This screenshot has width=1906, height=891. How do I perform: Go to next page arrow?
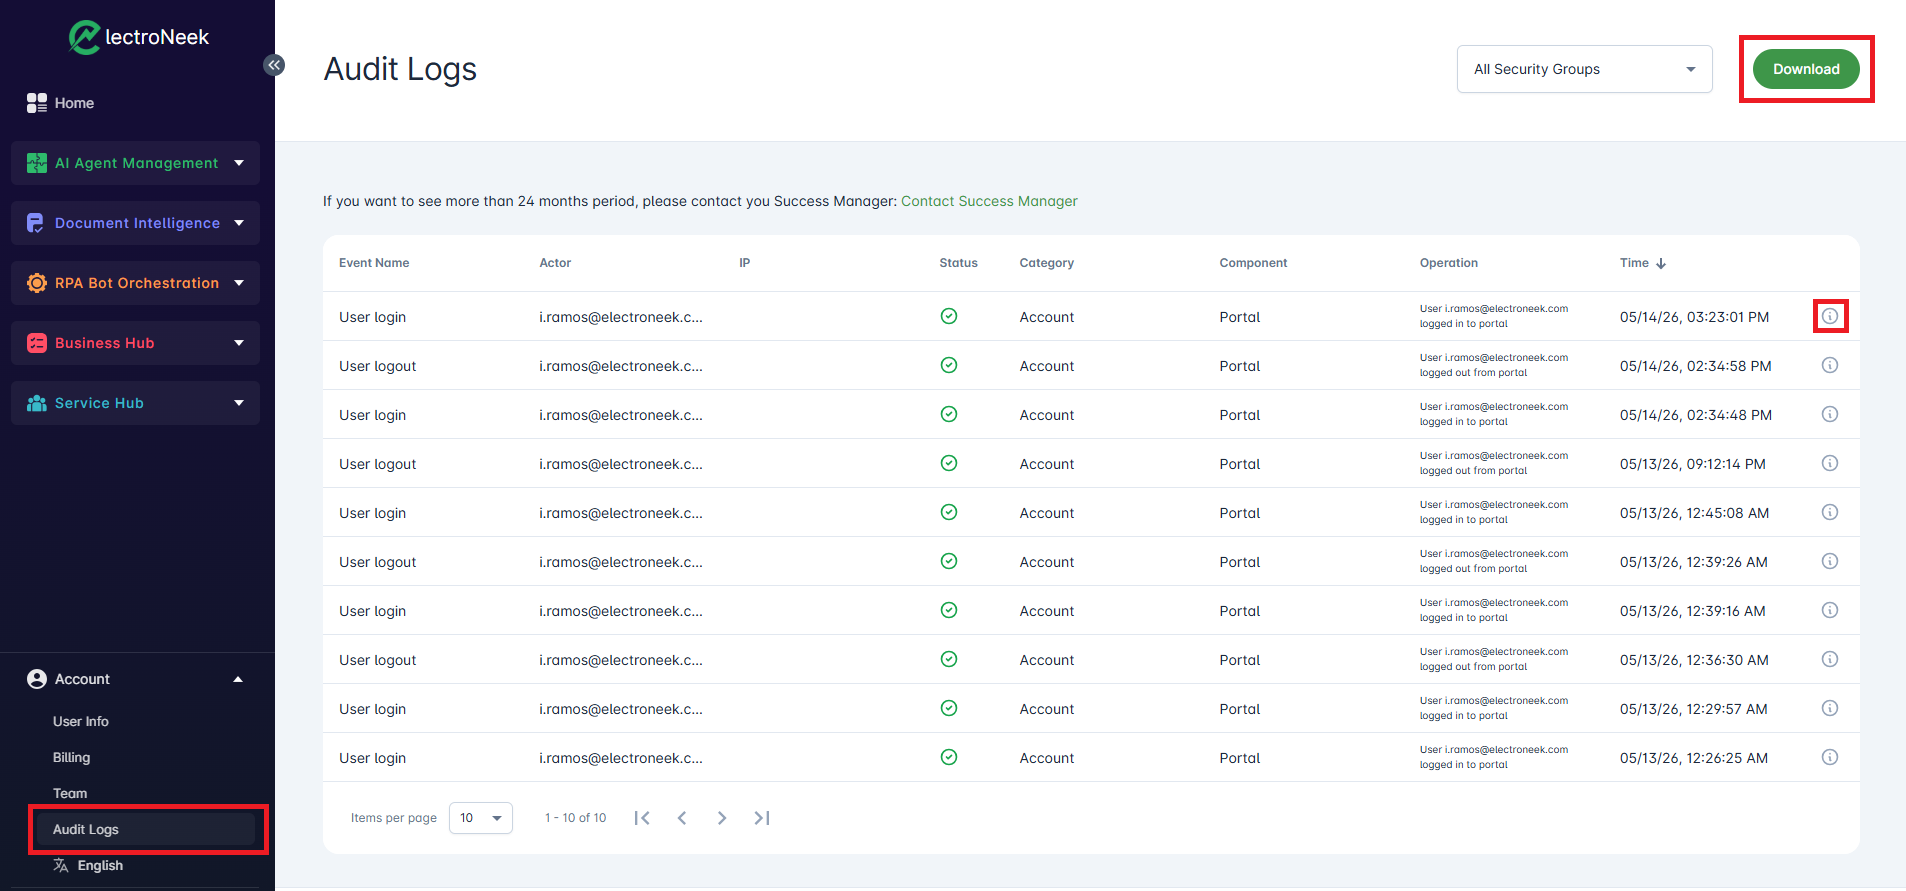coord(722,818)
